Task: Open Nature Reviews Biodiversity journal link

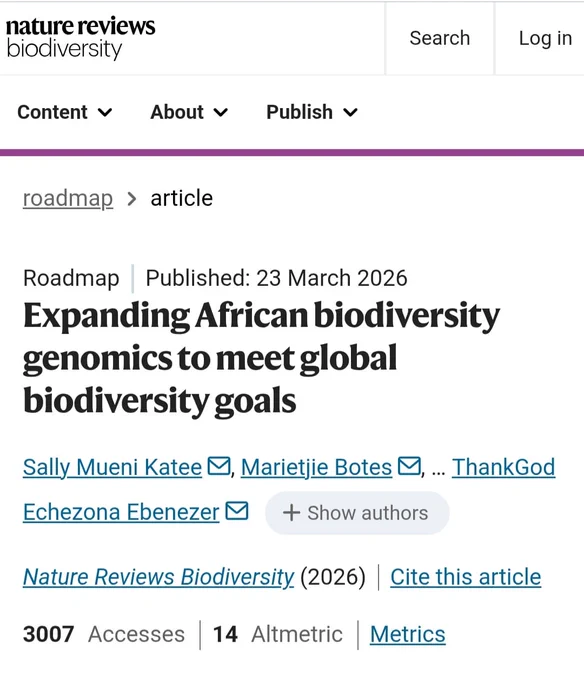Action: (158, 577)
